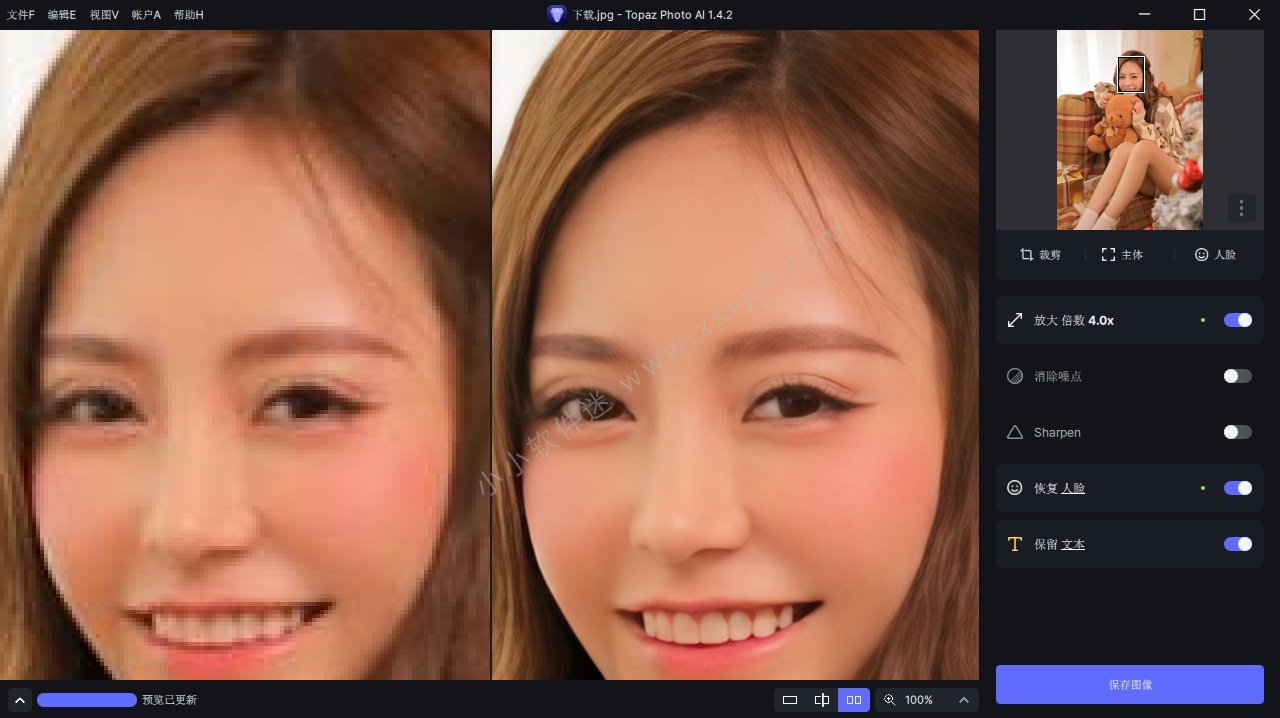Select side-by-side comparison view

[854, 700]
